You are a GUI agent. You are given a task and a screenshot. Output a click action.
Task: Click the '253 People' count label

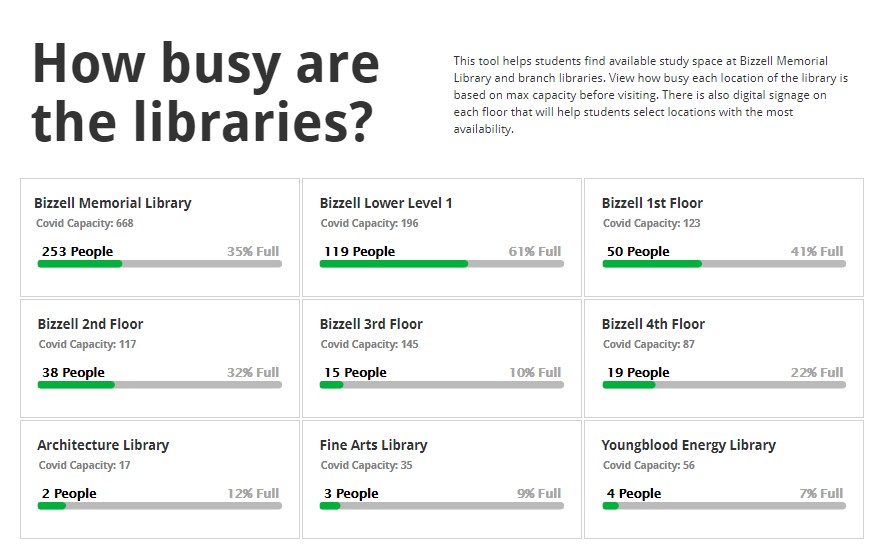77,251
